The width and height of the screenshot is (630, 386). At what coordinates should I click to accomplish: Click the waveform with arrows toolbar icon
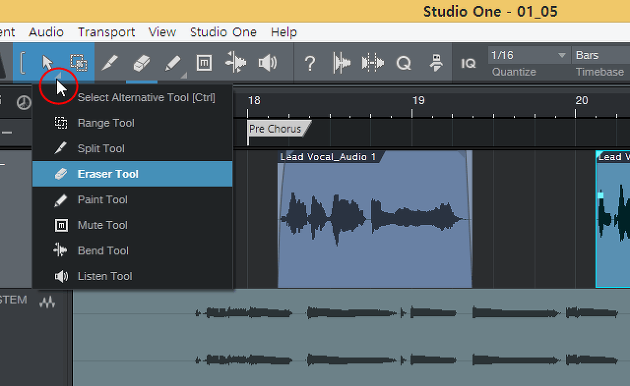(372, 63)
